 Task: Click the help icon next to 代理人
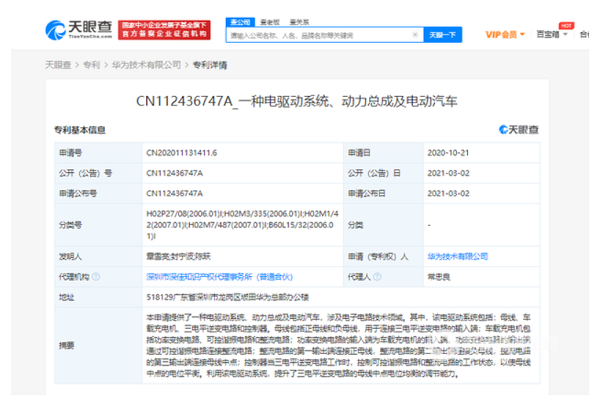(x=377, y=276)
